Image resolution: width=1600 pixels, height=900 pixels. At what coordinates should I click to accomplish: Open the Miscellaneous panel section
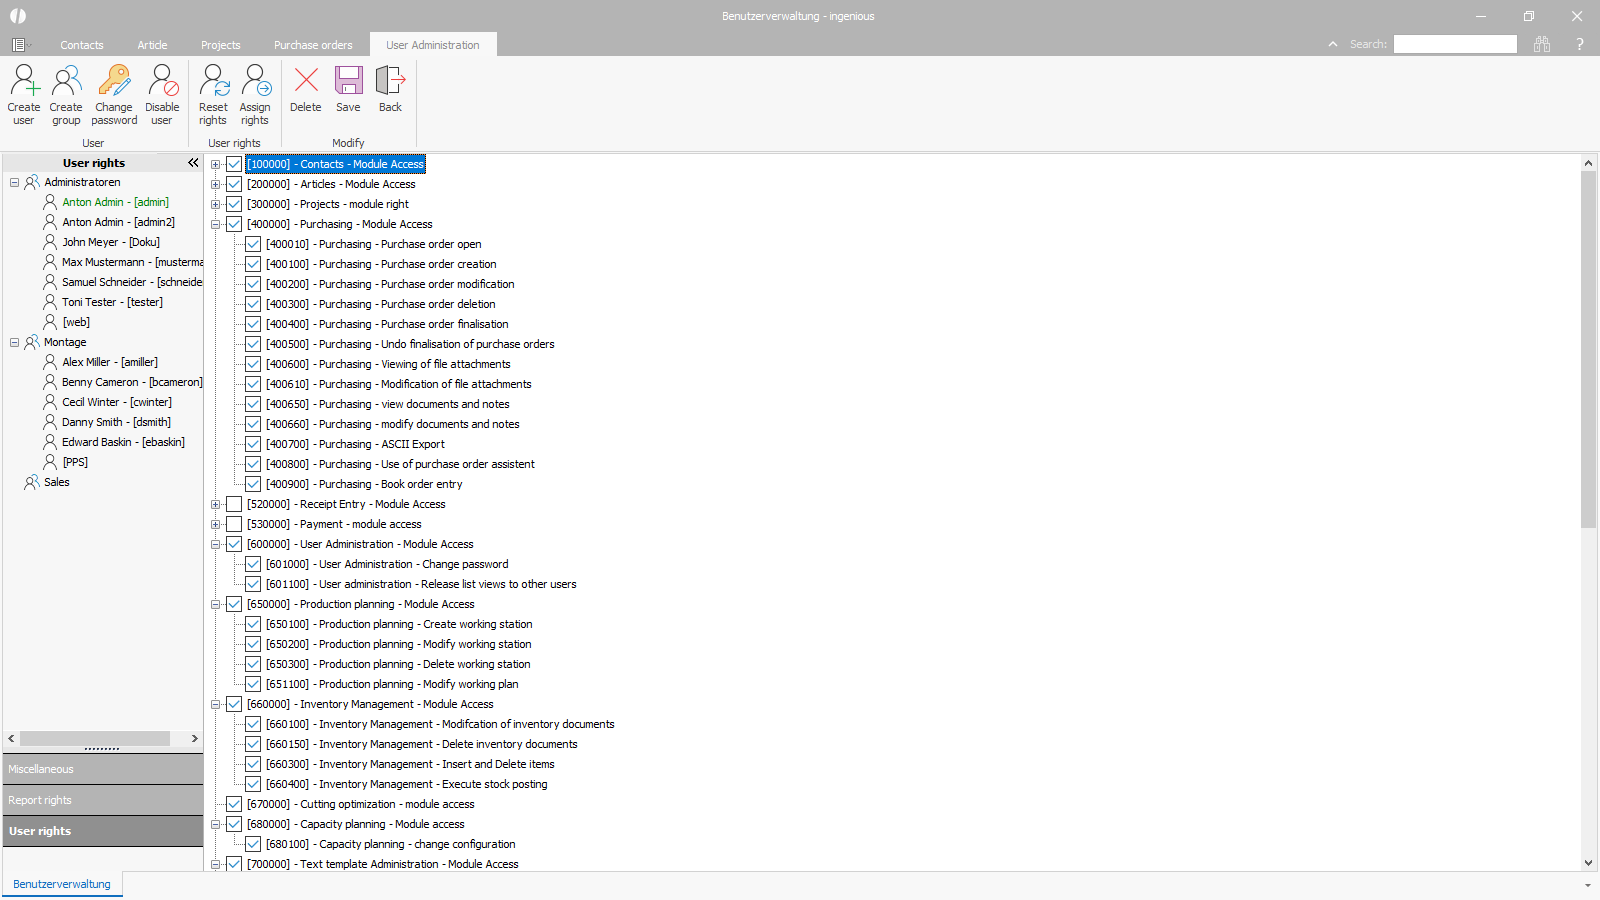pyautogui.click(x=103, y=769)
